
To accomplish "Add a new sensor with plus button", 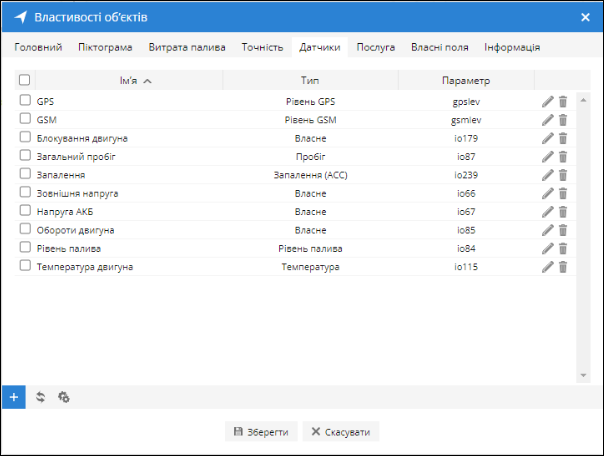I will pyautogui.click(x=14, y=397).
